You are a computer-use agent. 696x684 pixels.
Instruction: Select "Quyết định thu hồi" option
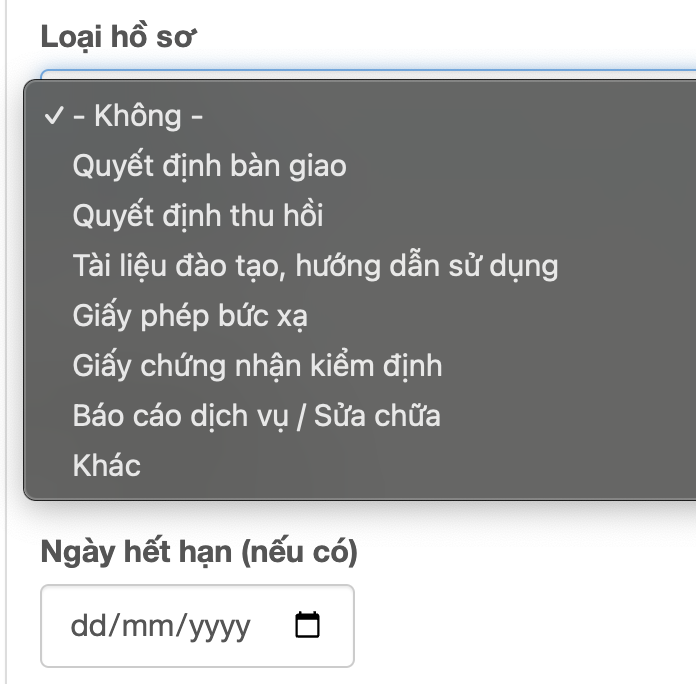pos(198,216)
